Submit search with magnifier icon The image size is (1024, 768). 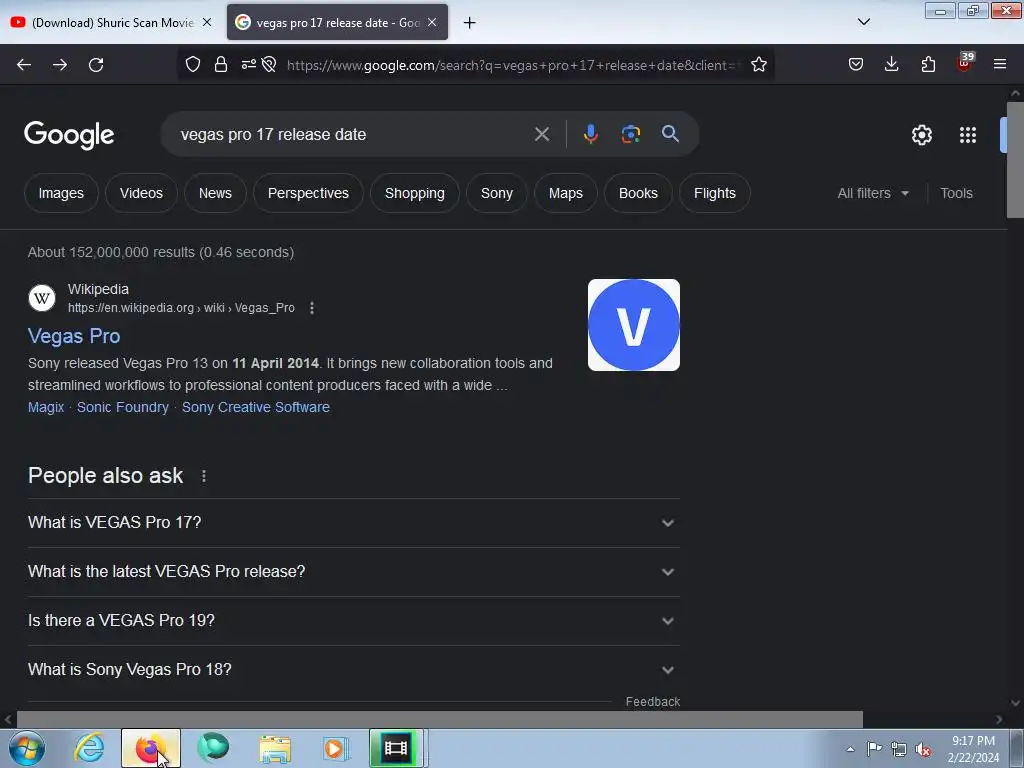(670, 134)
